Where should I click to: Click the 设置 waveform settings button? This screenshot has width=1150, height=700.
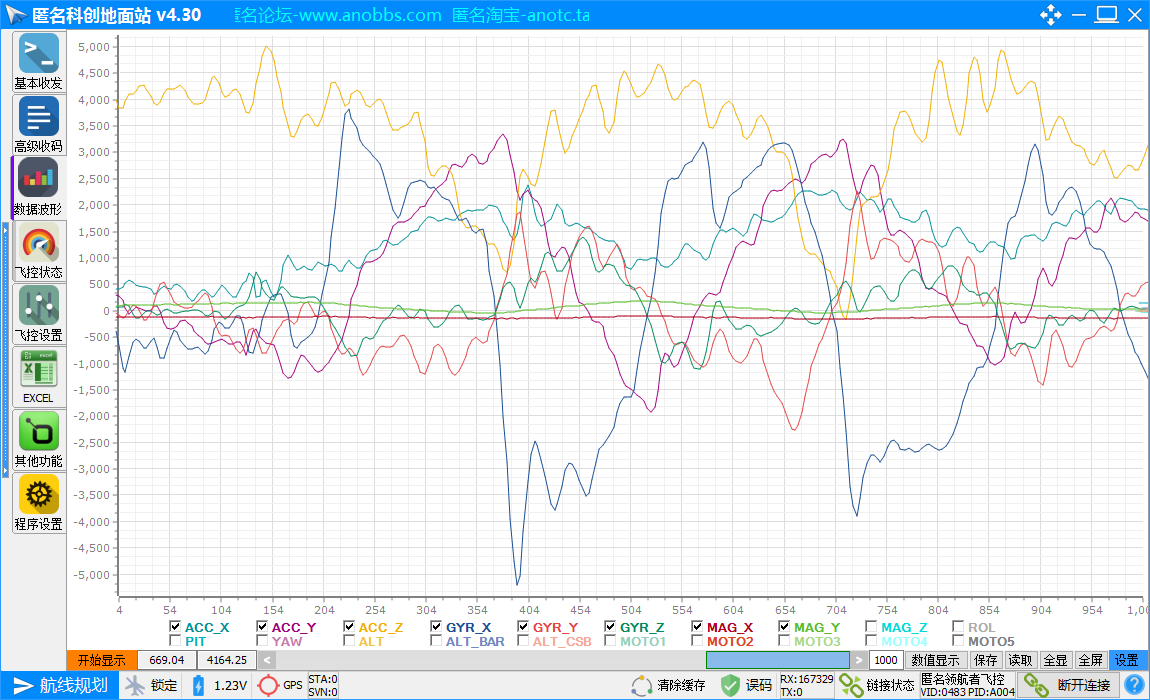(1127, 660)
